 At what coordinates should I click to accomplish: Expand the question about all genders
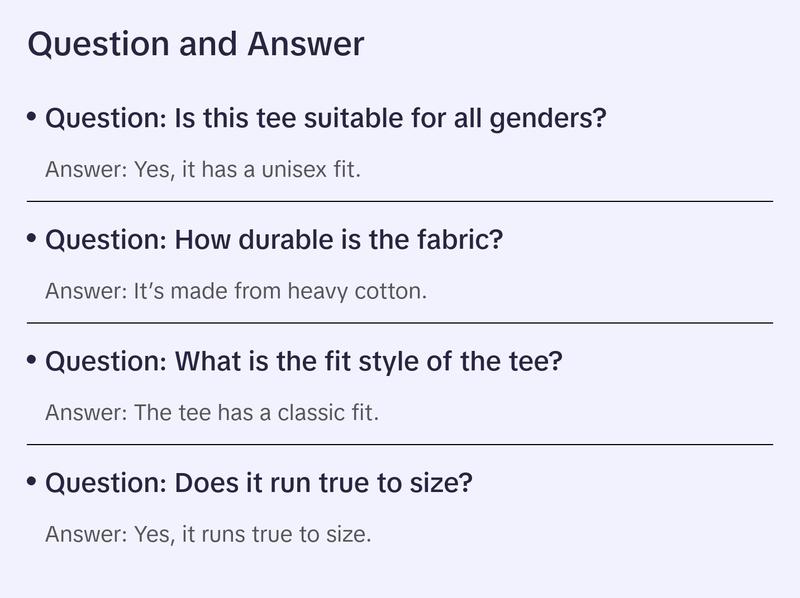326,119
